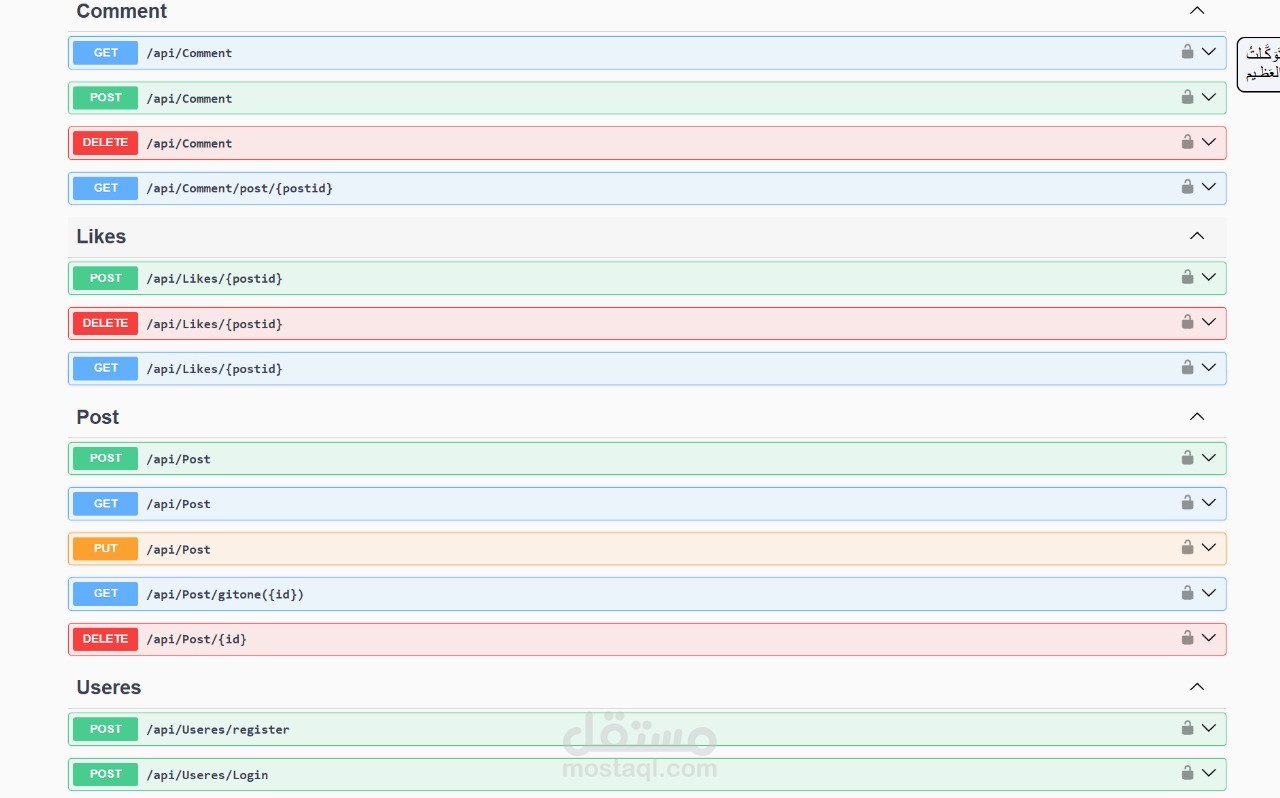Expand DELETE /api/Likes/{postid} via its chevron
Screen dimensions: 1280x798
[1209, 322]
